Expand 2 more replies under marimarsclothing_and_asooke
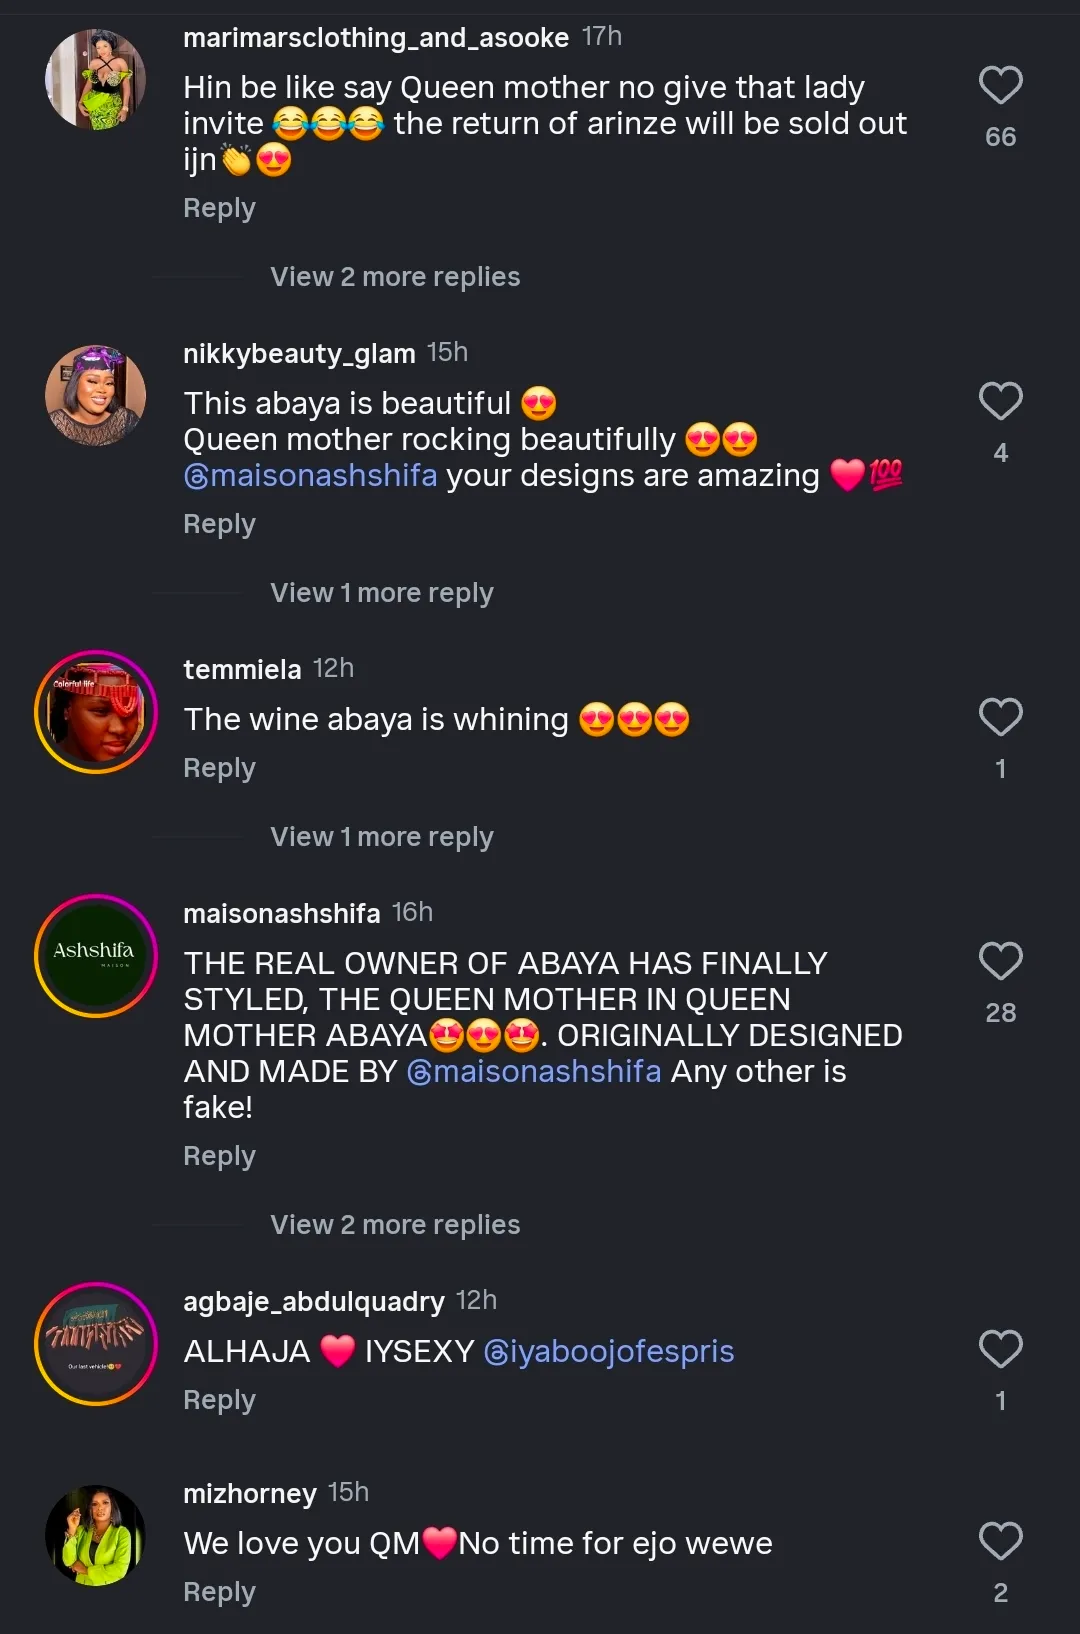The image size is (1080, 1634). click(395, 277)
